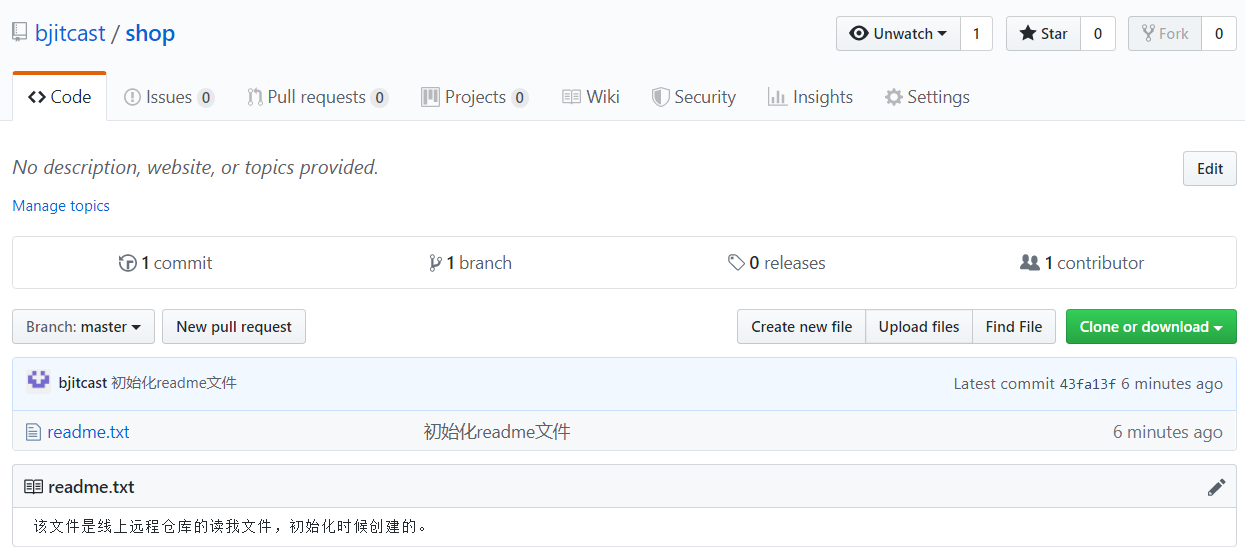Edit the repository description

(1209, 169)
